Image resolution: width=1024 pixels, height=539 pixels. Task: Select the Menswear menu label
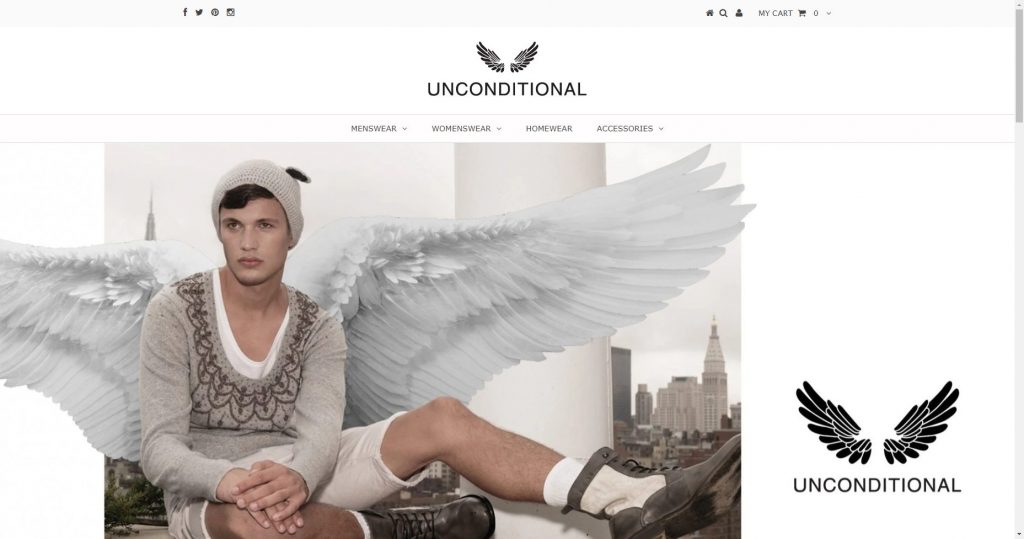click(374, 129)
